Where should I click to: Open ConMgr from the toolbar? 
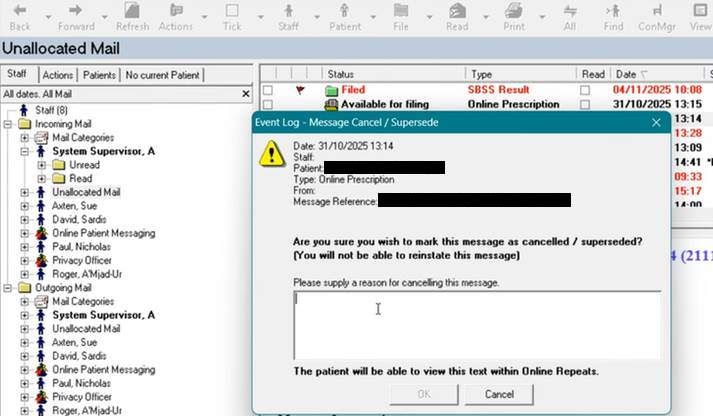pos(655,17)
